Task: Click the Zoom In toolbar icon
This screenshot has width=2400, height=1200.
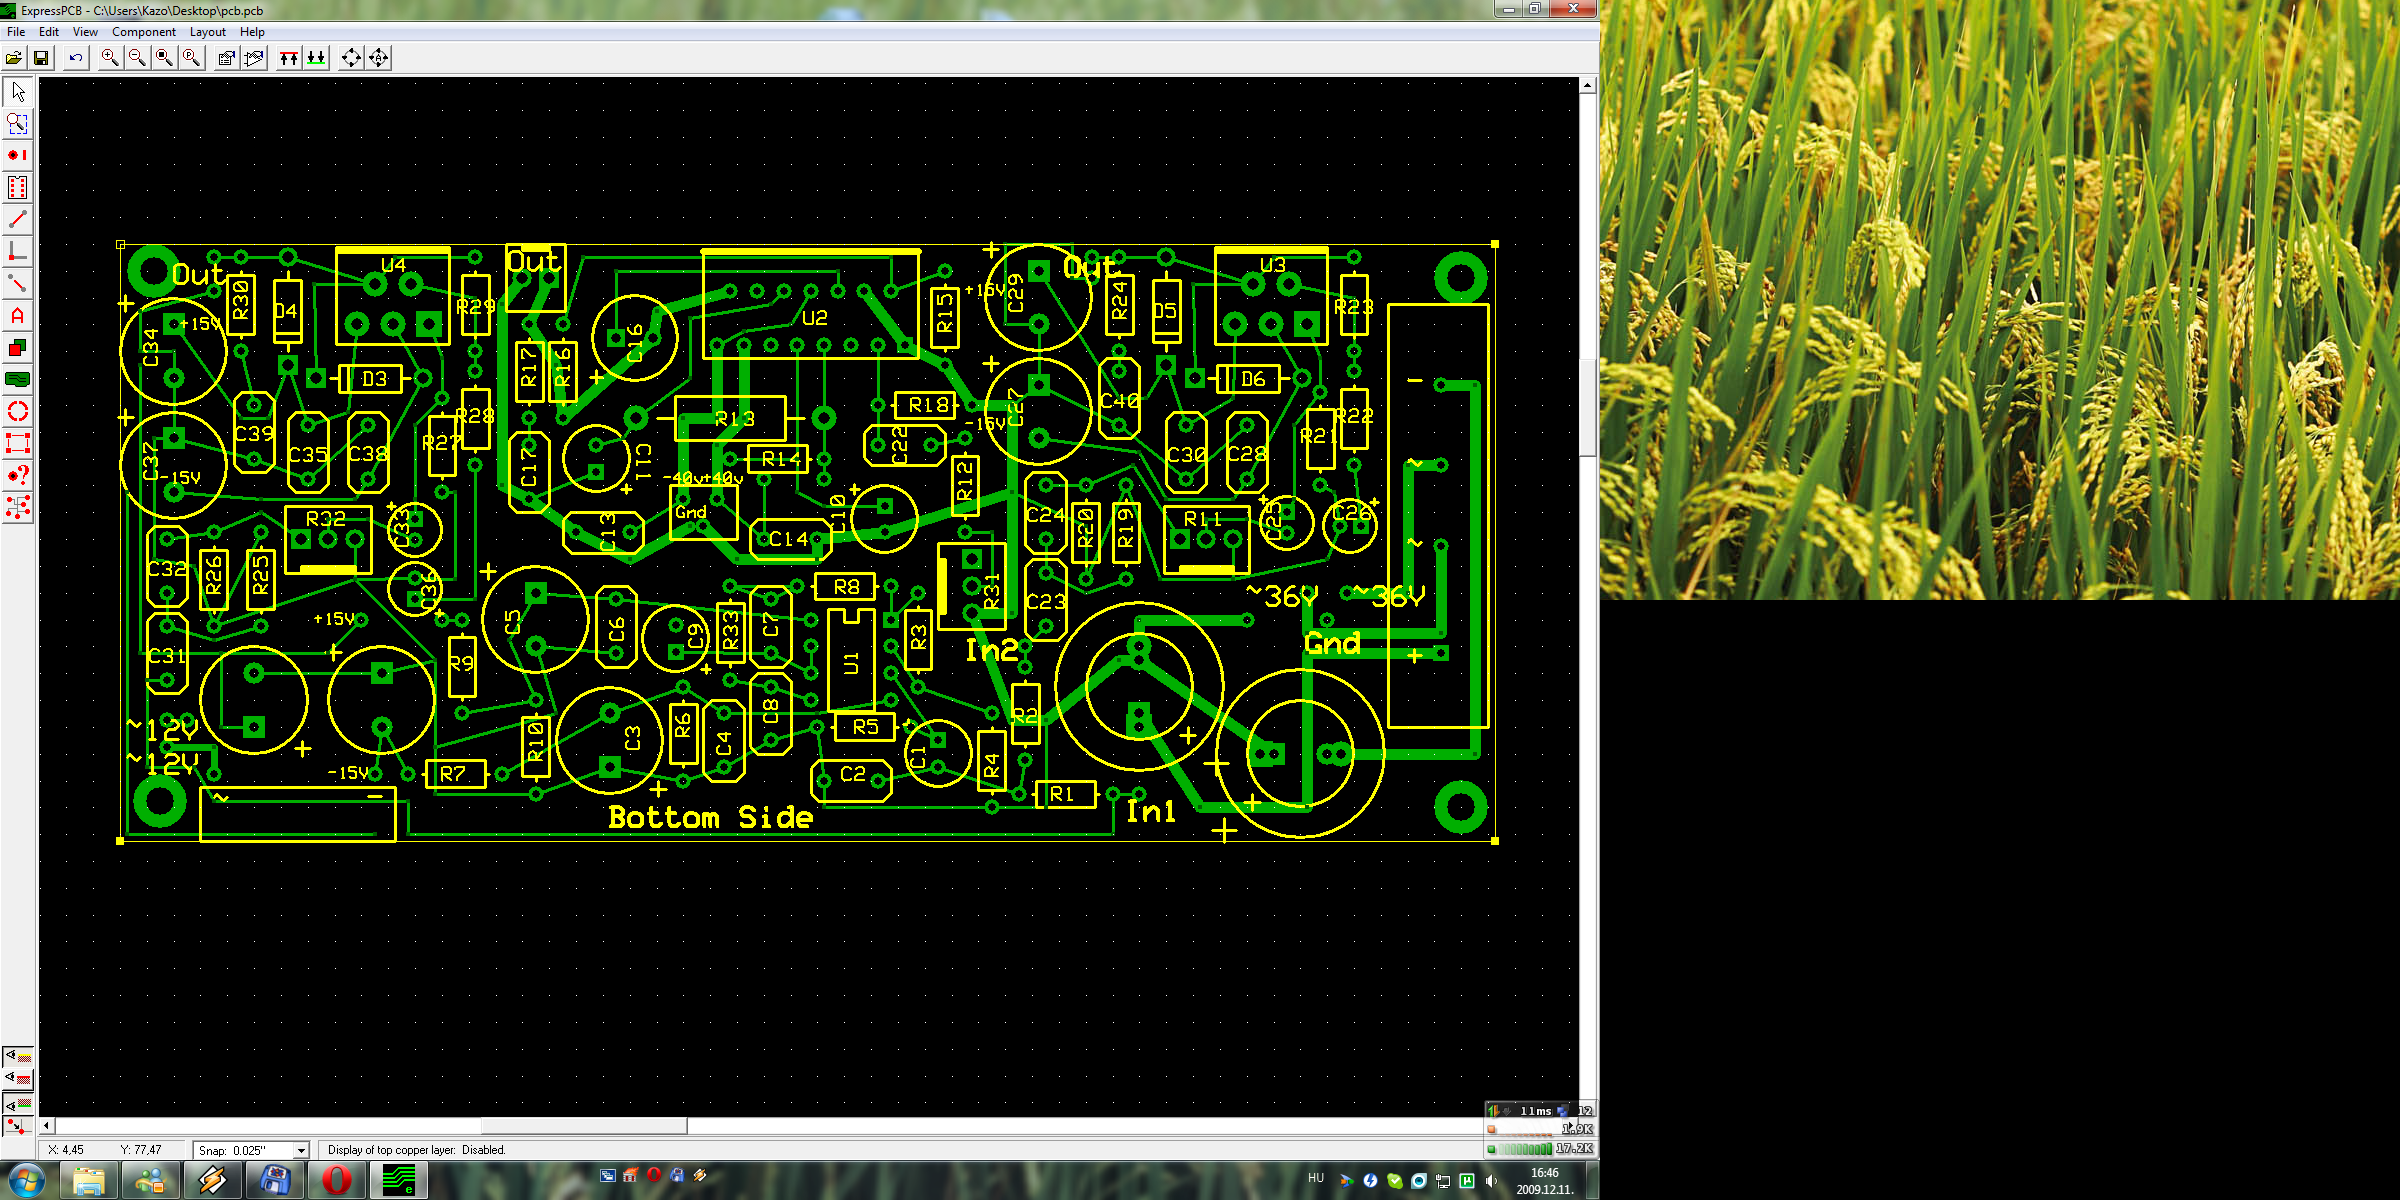Action: [x=109, y=58]
